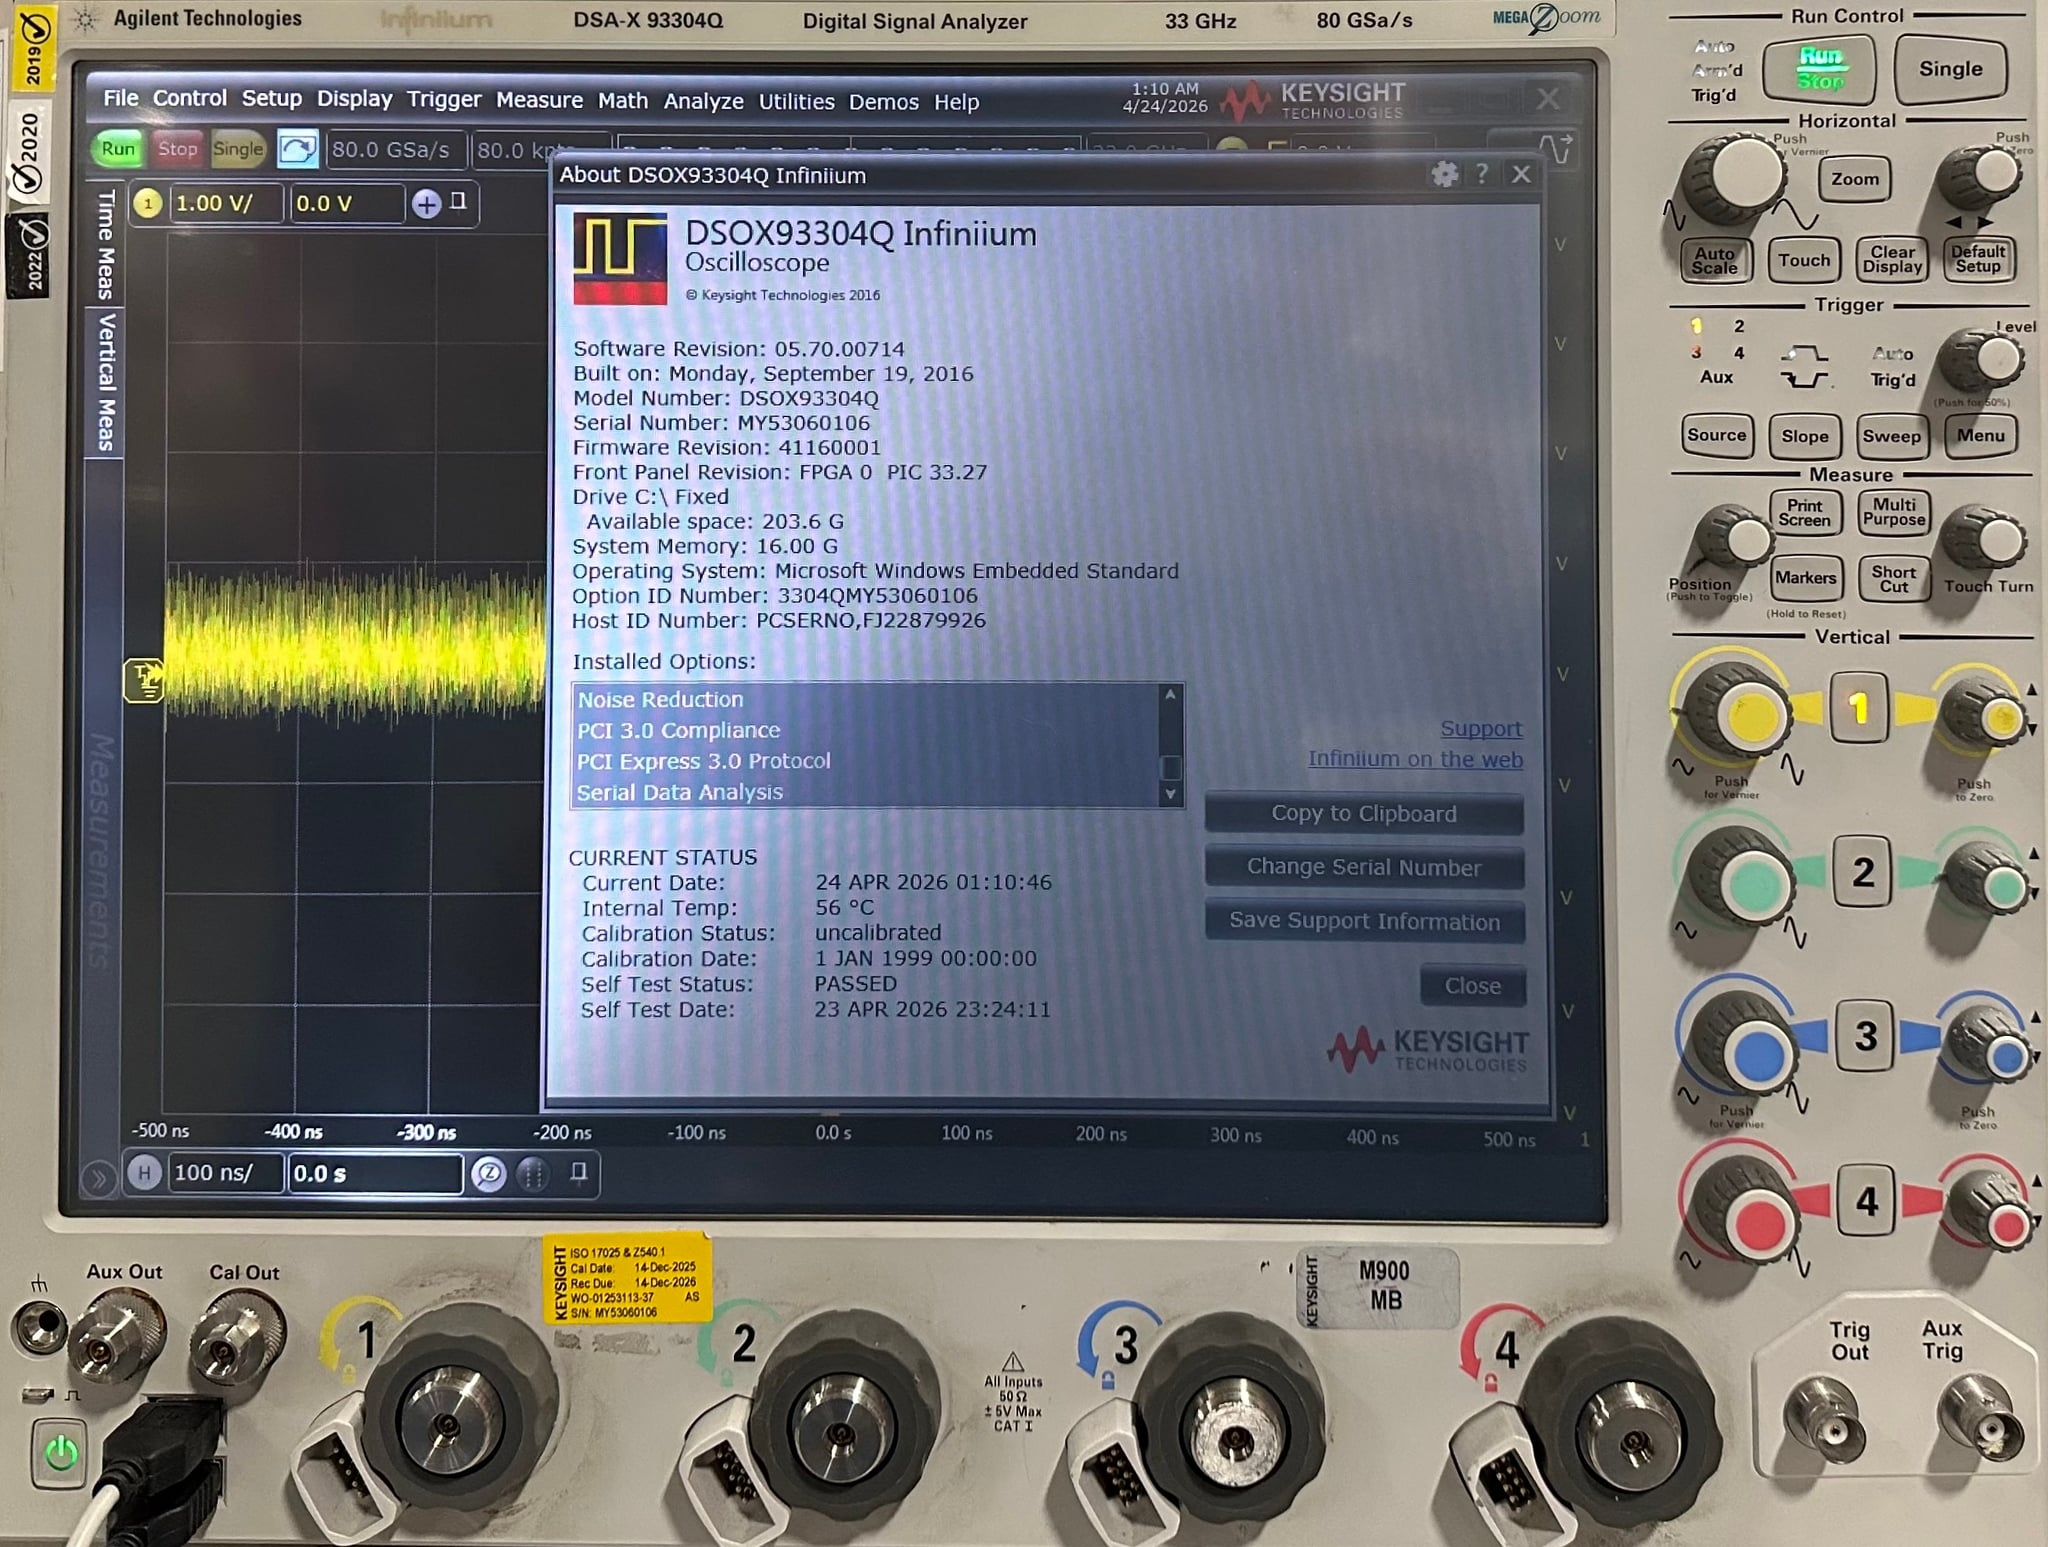This screenshot has width=2048, height=1547.
Task: Click the green Run toolbar button
Action: (x=118, y=149)
